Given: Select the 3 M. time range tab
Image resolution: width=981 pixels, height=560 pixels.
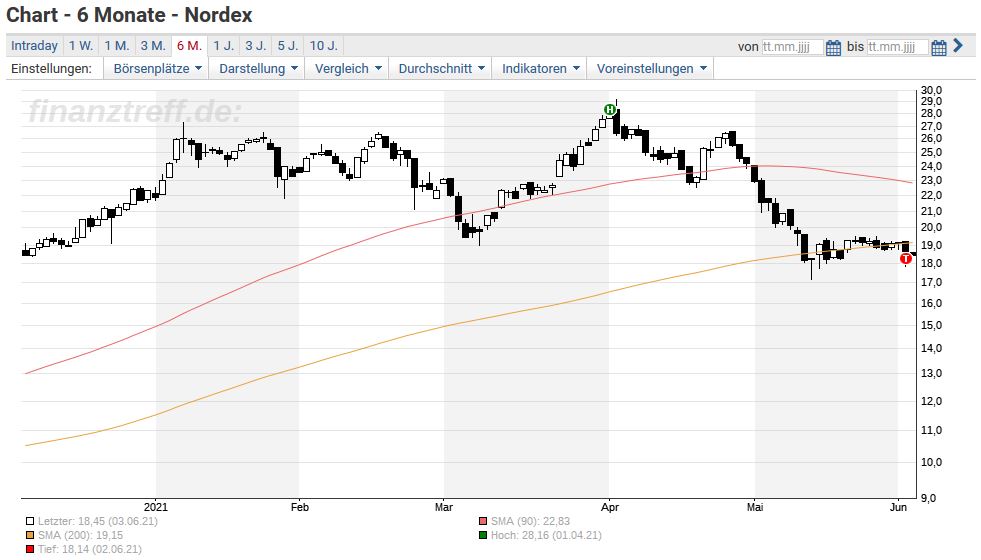Looking at the screenshot, I should [153, 46].
